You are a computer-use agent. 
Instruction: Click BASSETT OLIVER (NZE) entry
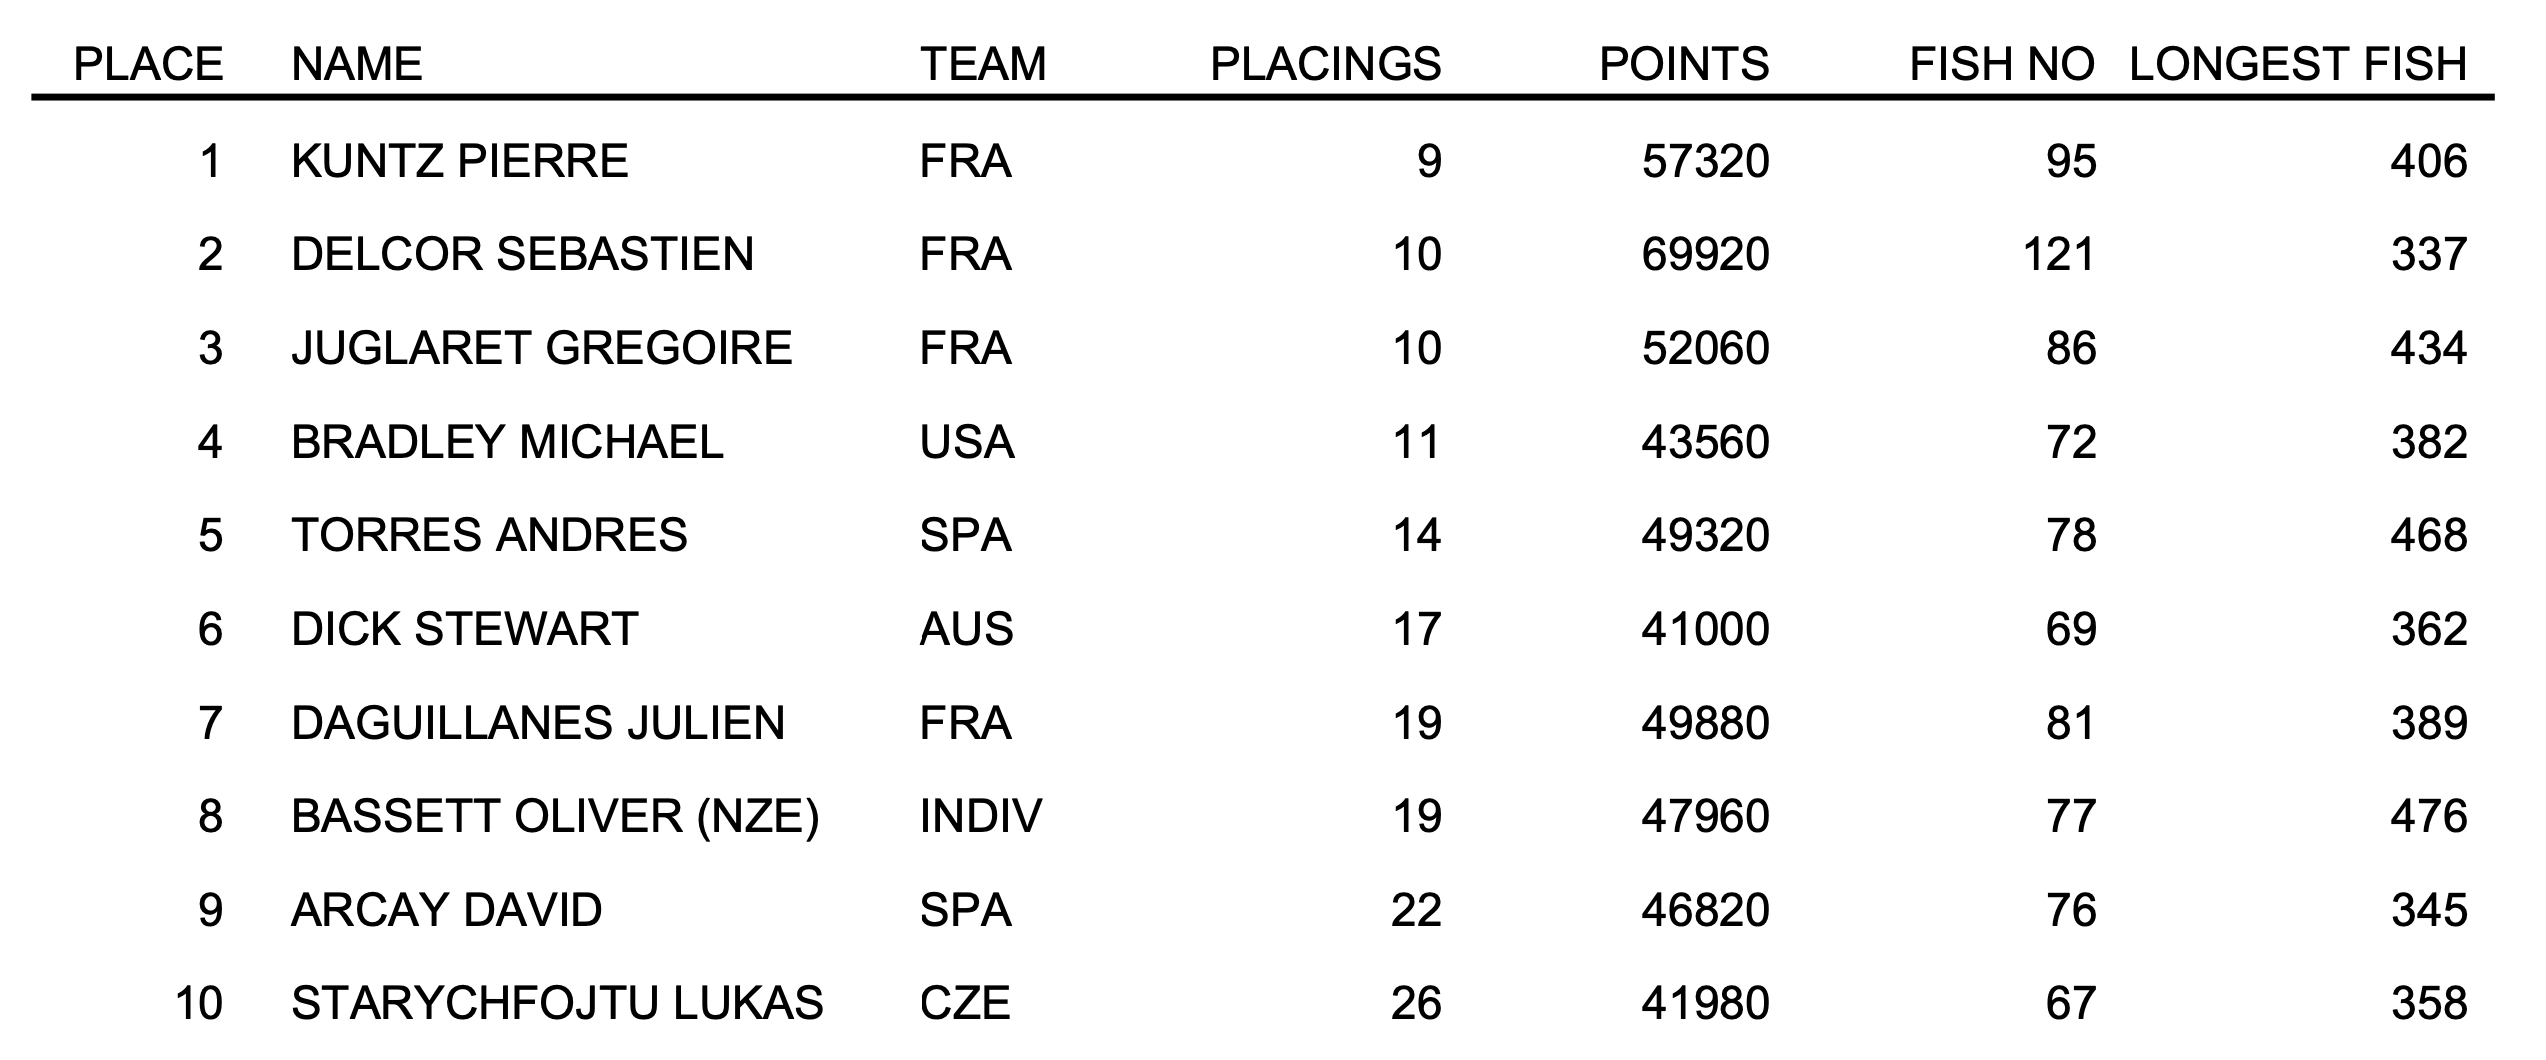pyautogui.click(x=555, y=816)
